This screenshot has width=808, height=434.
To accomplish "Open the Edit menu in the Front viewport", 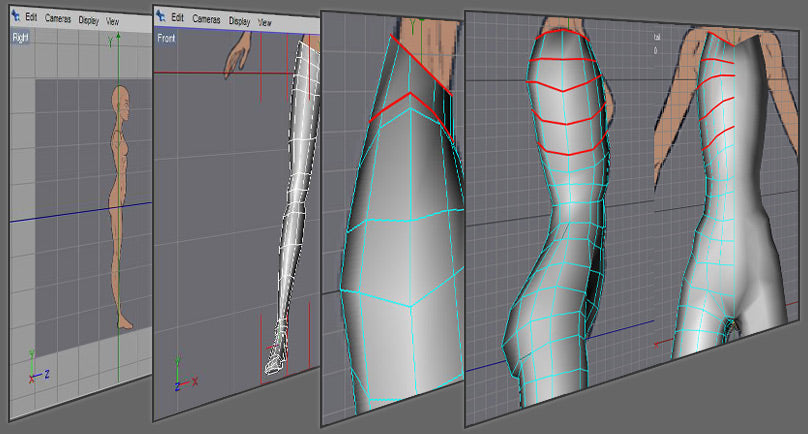I will pyautogui.click(x=177, y=18).
